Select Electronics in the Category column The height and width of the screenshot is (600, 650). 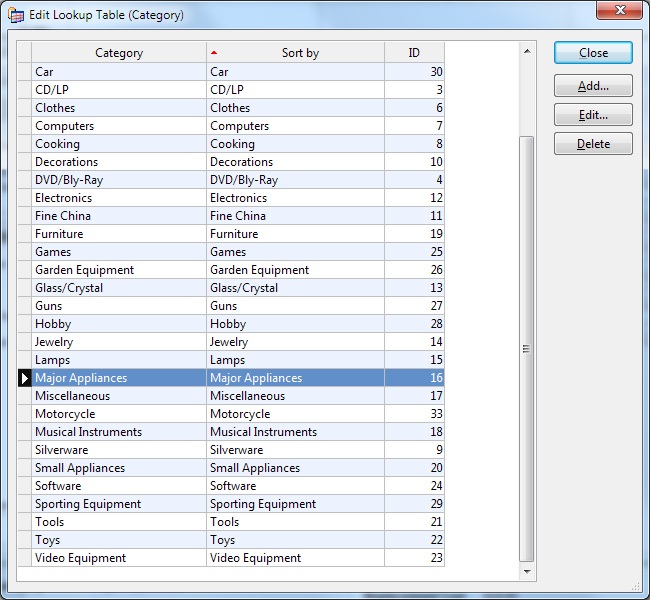[x=119, y=198]
